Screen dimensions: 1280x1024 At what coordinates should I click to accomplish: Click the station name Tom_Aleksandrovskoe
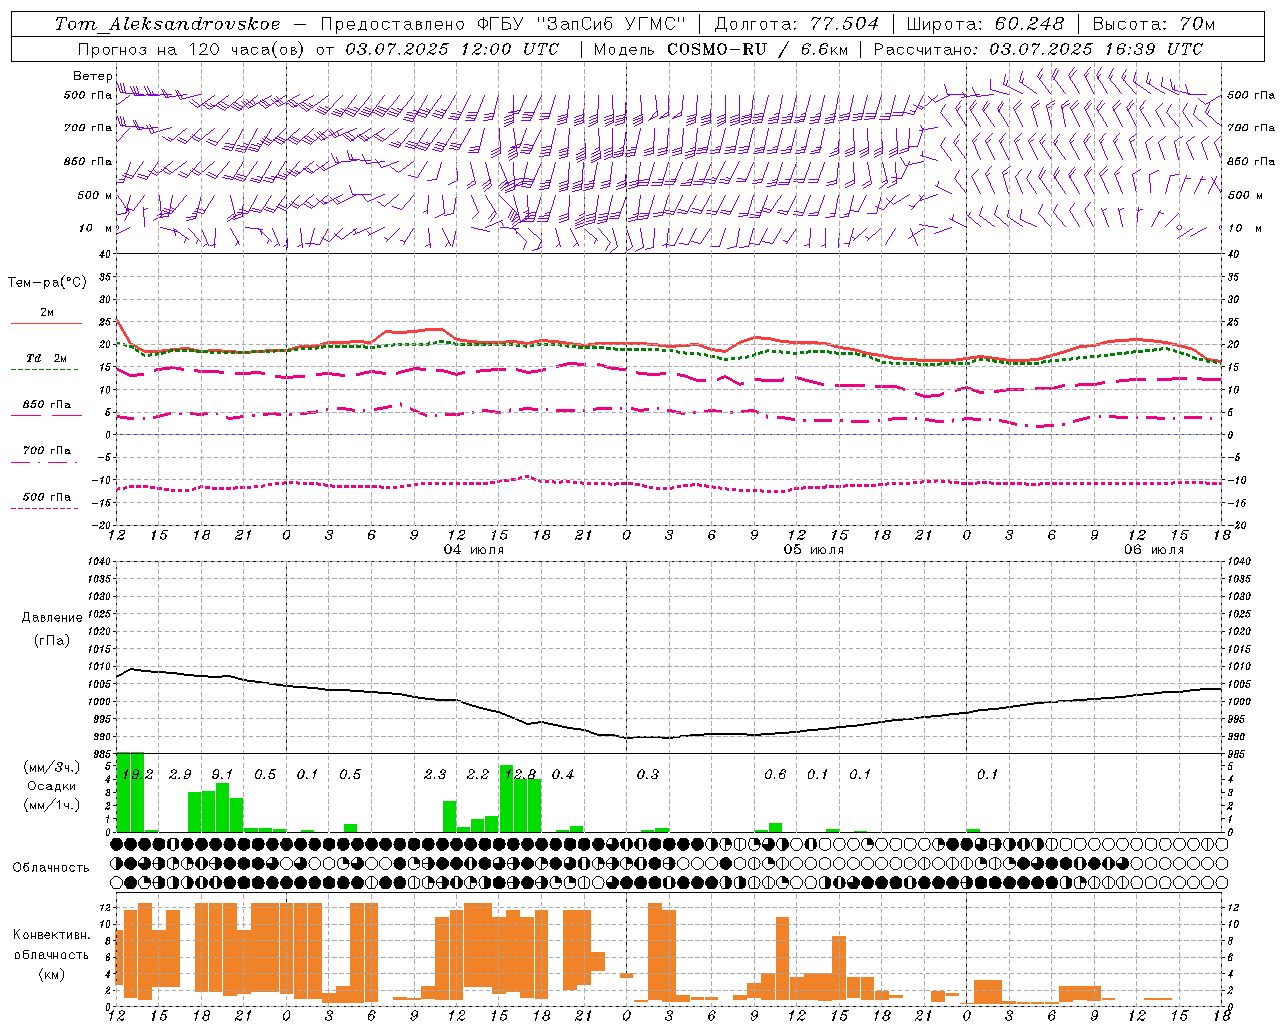click(x=167, y=24)
